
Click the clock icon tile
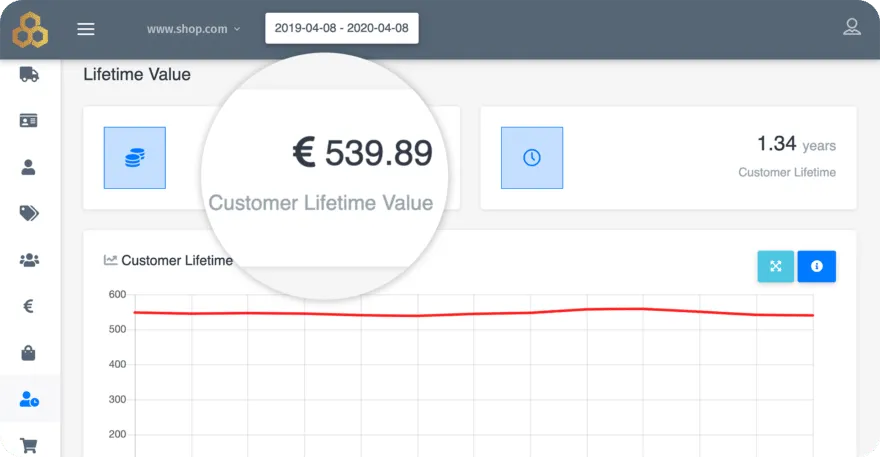[532, 158]
